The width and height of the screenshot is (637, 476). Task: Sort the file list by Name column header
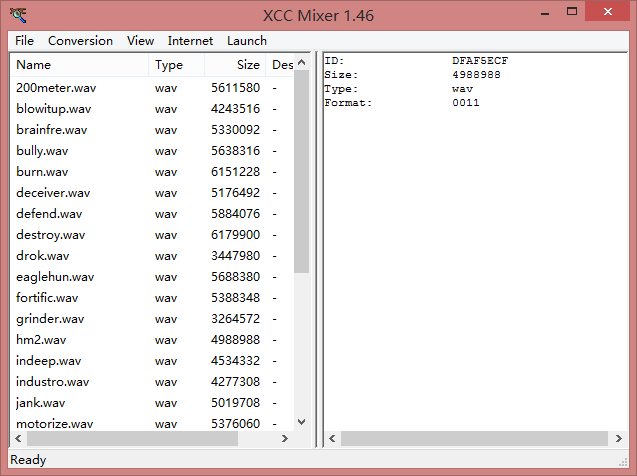coord(79,65)
